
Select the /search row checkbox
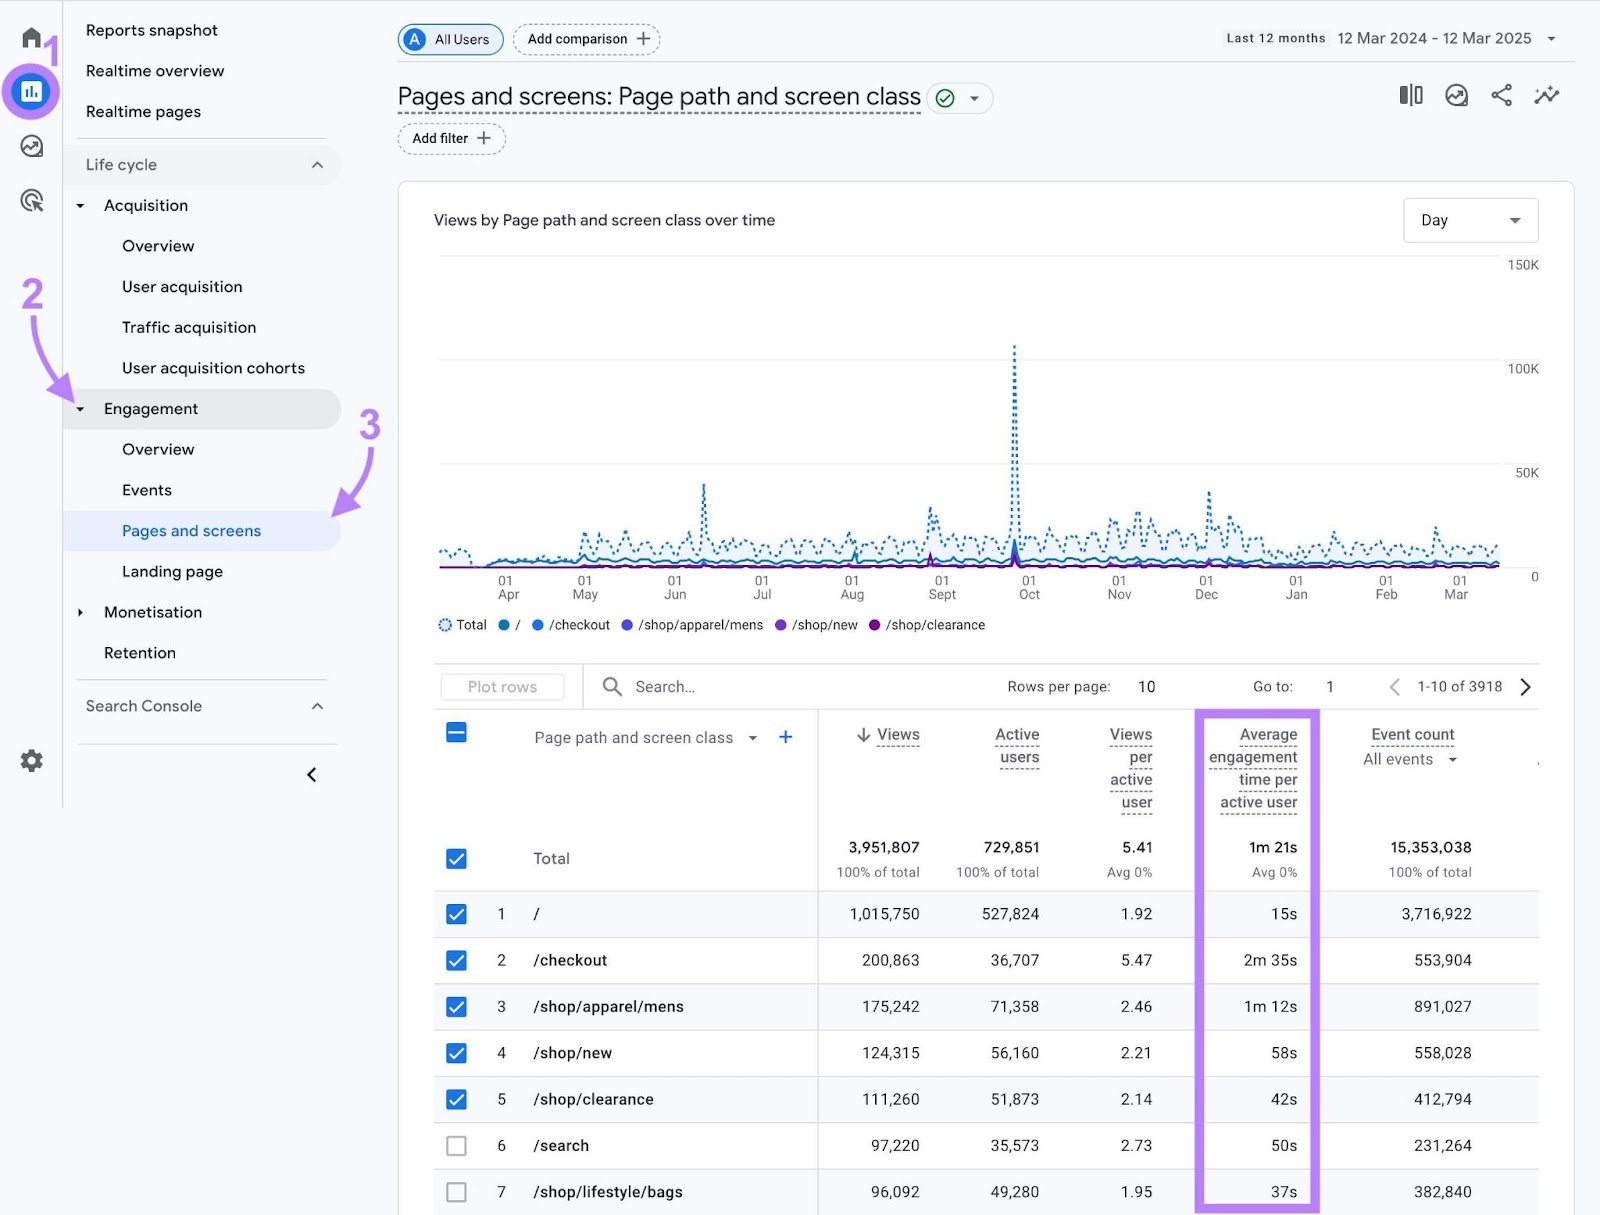pos(457,1146)
